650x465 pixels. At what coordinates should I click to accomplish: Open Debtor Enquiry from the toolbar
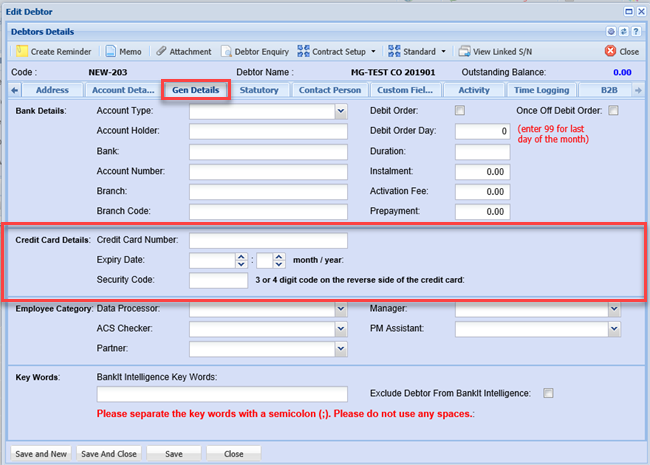click(x=227, y=51)
